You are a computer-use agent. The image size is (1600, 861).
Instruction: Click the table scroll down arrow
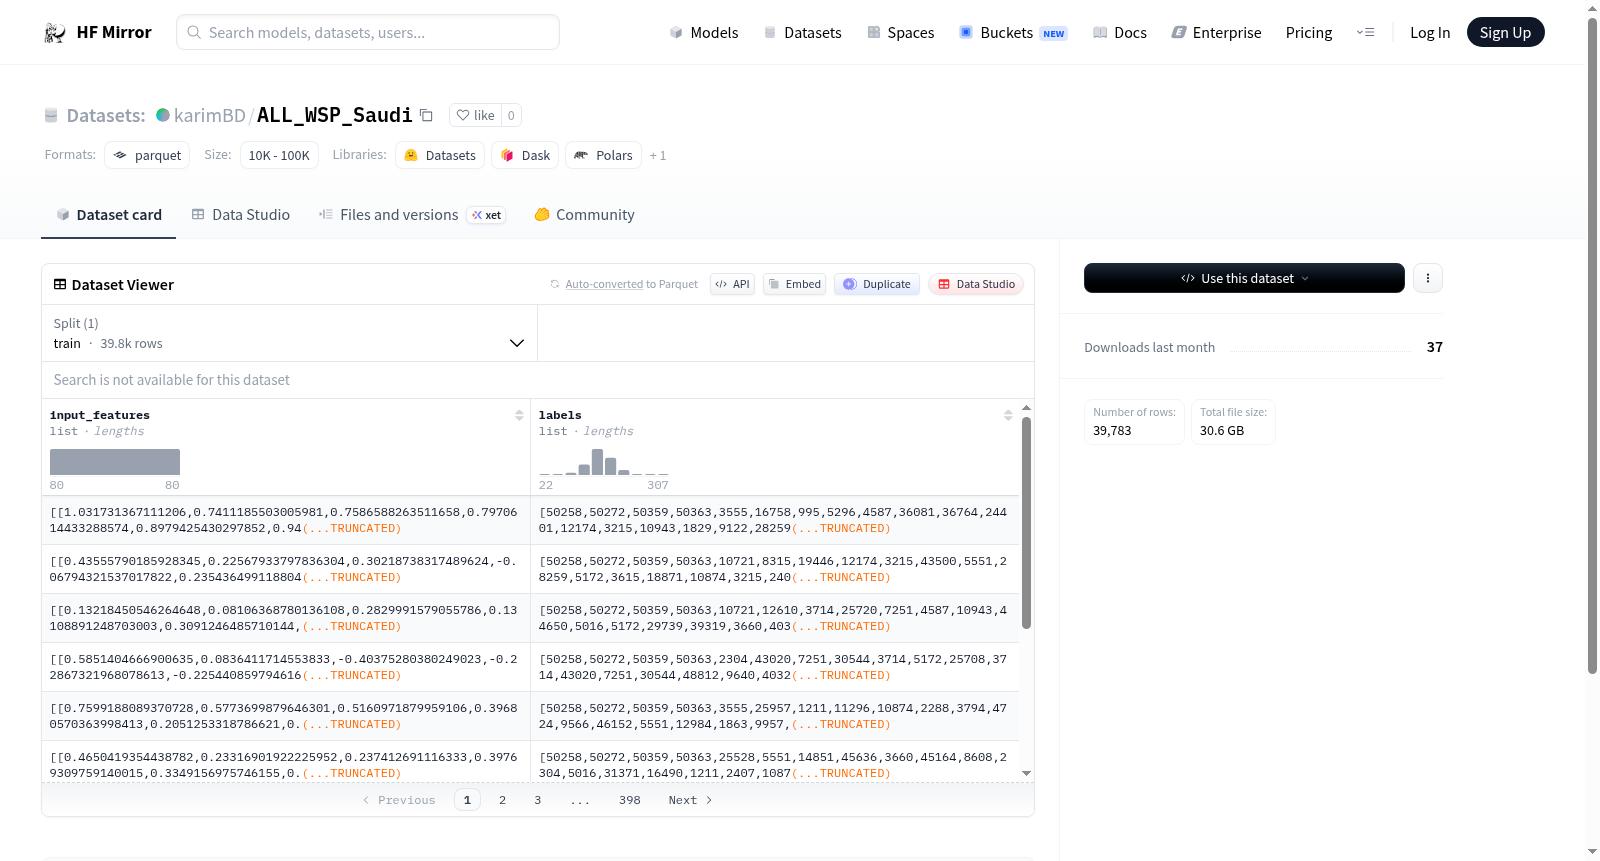[1026, 773]
